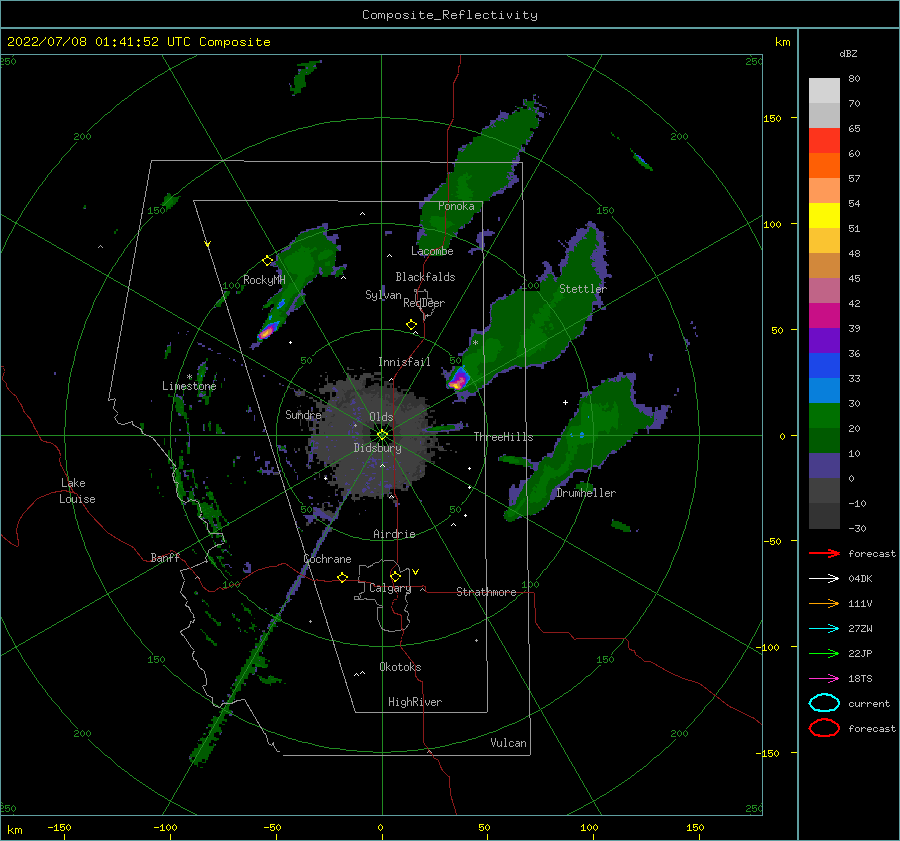Pick the bright green 20-30 dBZ swatch
Viewport: 900px width, 841px height.
[824, 415]
